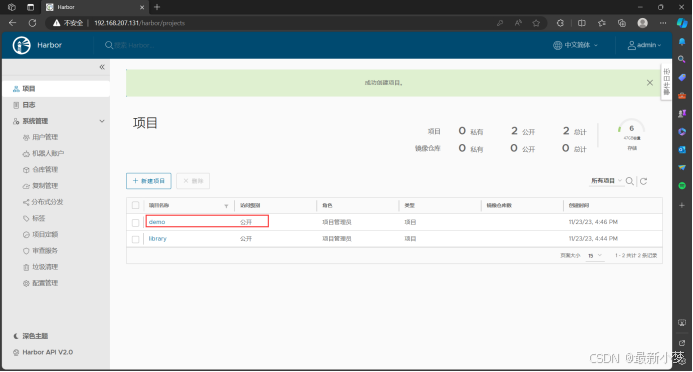Collapse the sidebar with double-chevron icon
Viewport: 693px width, 372px height.
(x=102, y=67)
